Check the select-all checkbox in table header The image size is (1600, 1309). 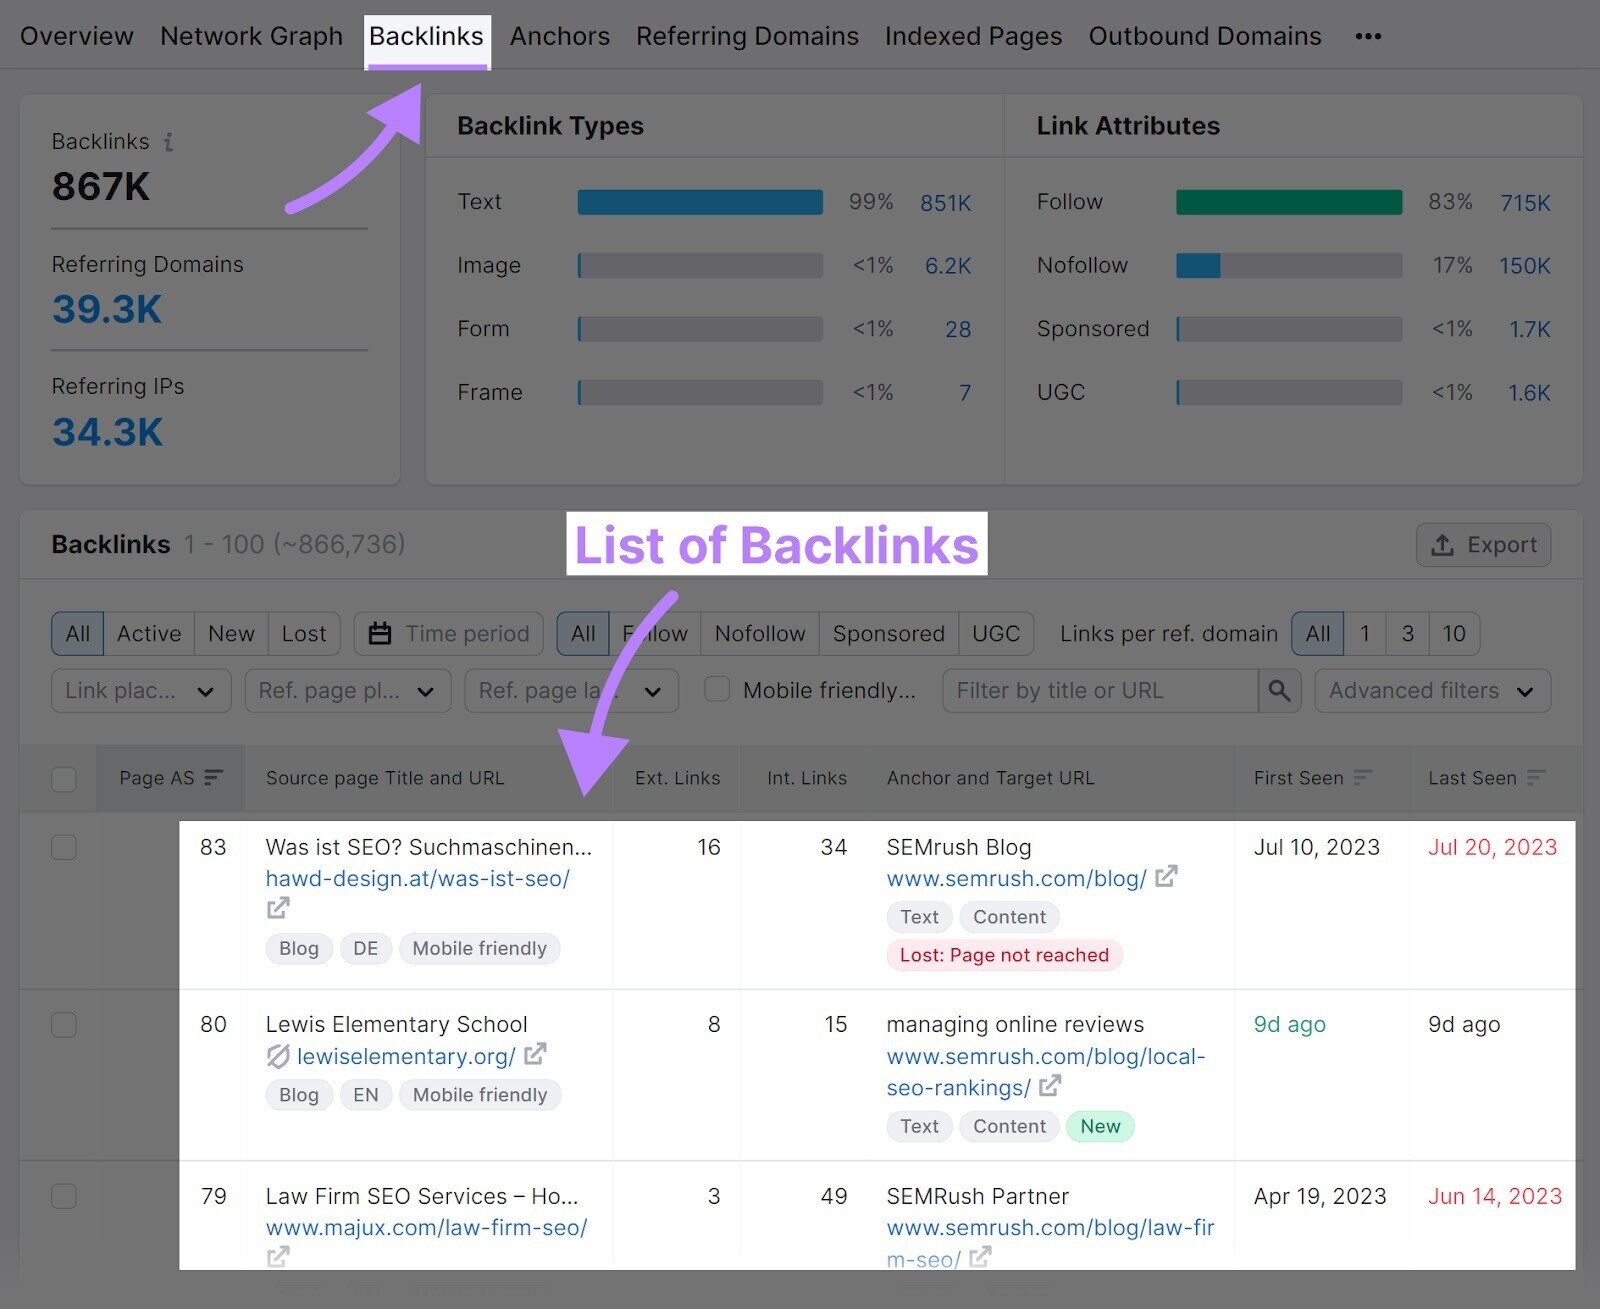64,777
